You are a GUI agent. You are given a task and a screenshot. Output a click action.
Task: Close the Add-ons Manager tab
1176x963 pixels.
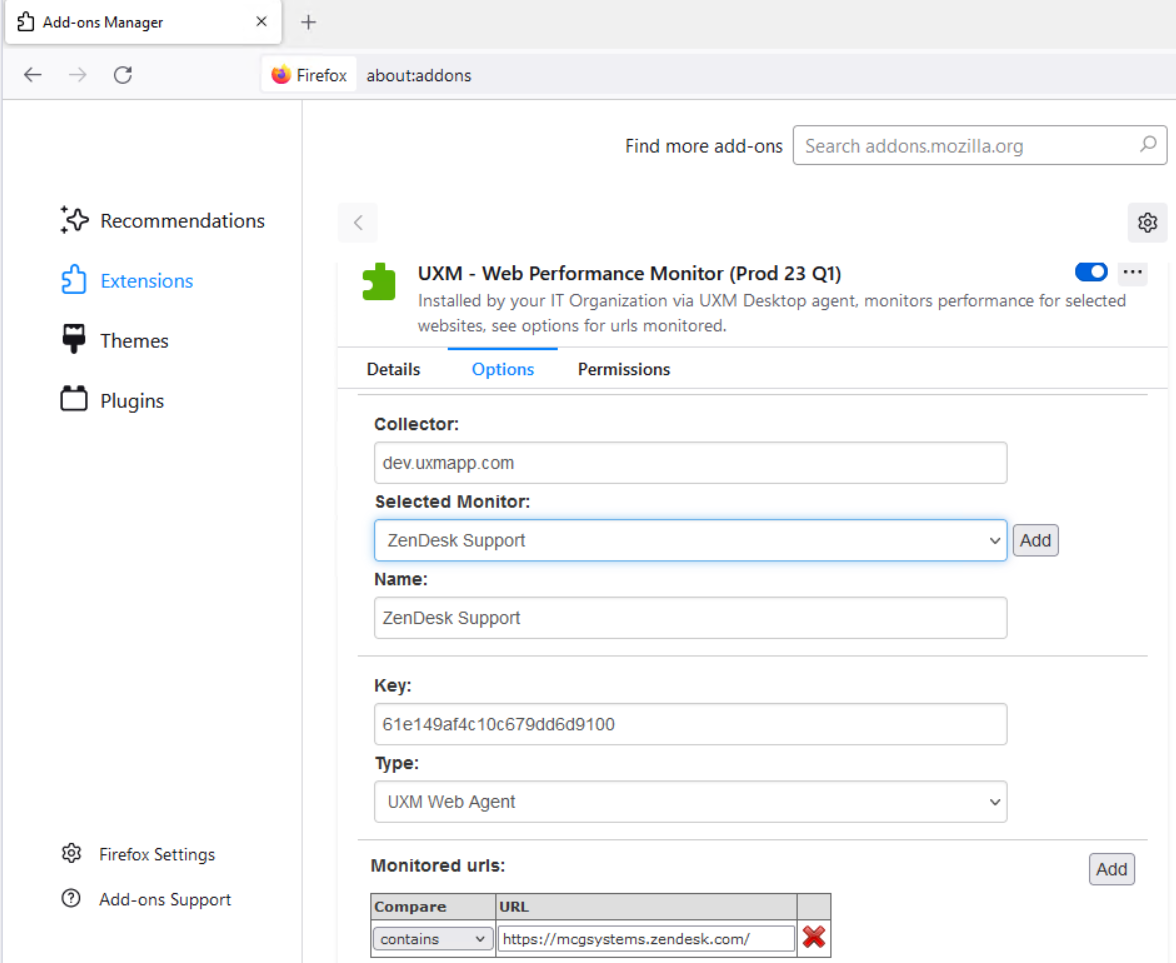261,22
